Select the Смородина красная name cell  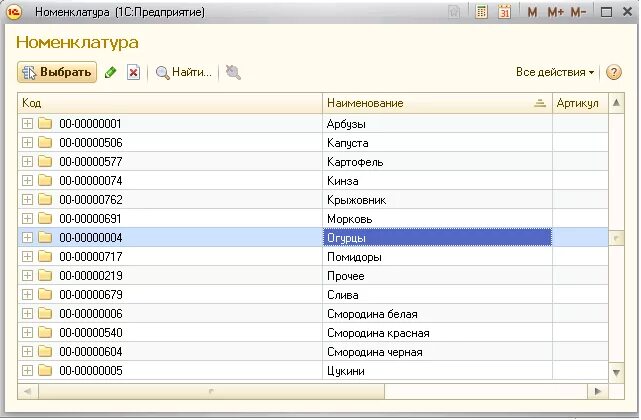(x=437, y=332)
